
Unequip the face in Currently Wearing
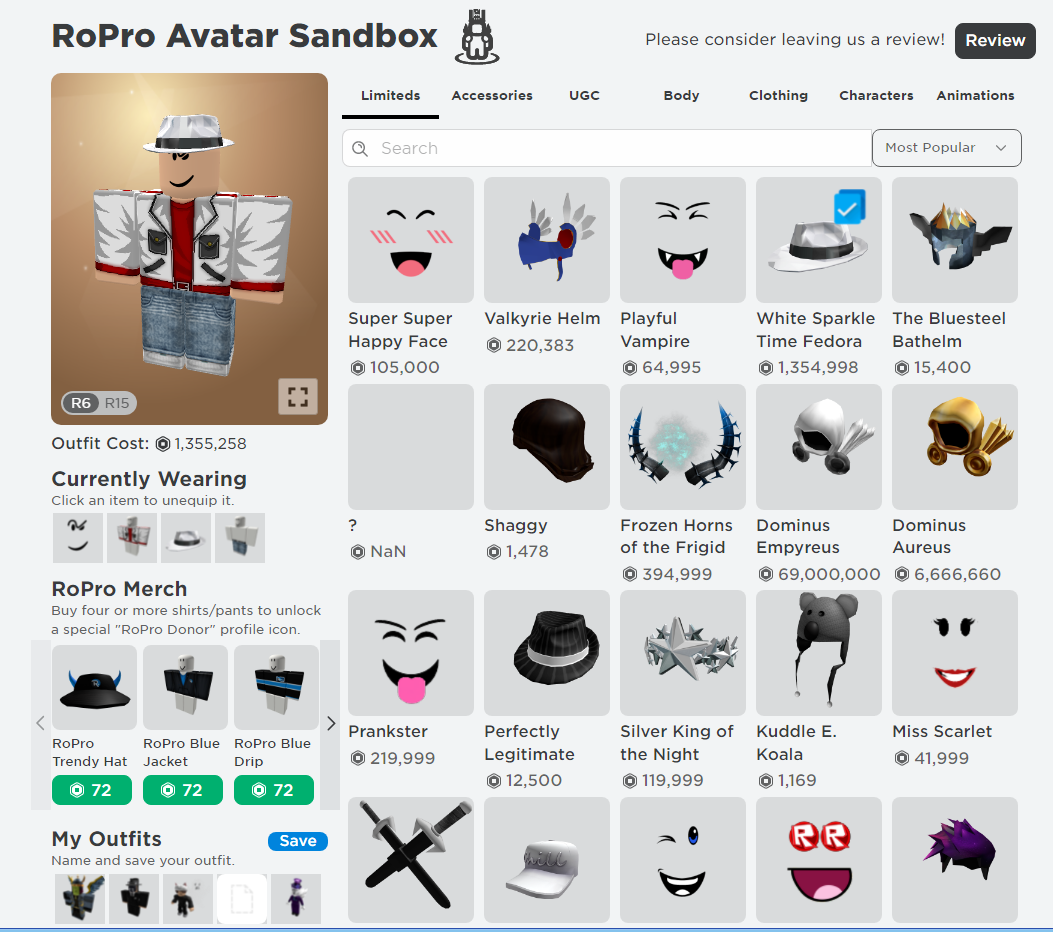pos(78,538)
